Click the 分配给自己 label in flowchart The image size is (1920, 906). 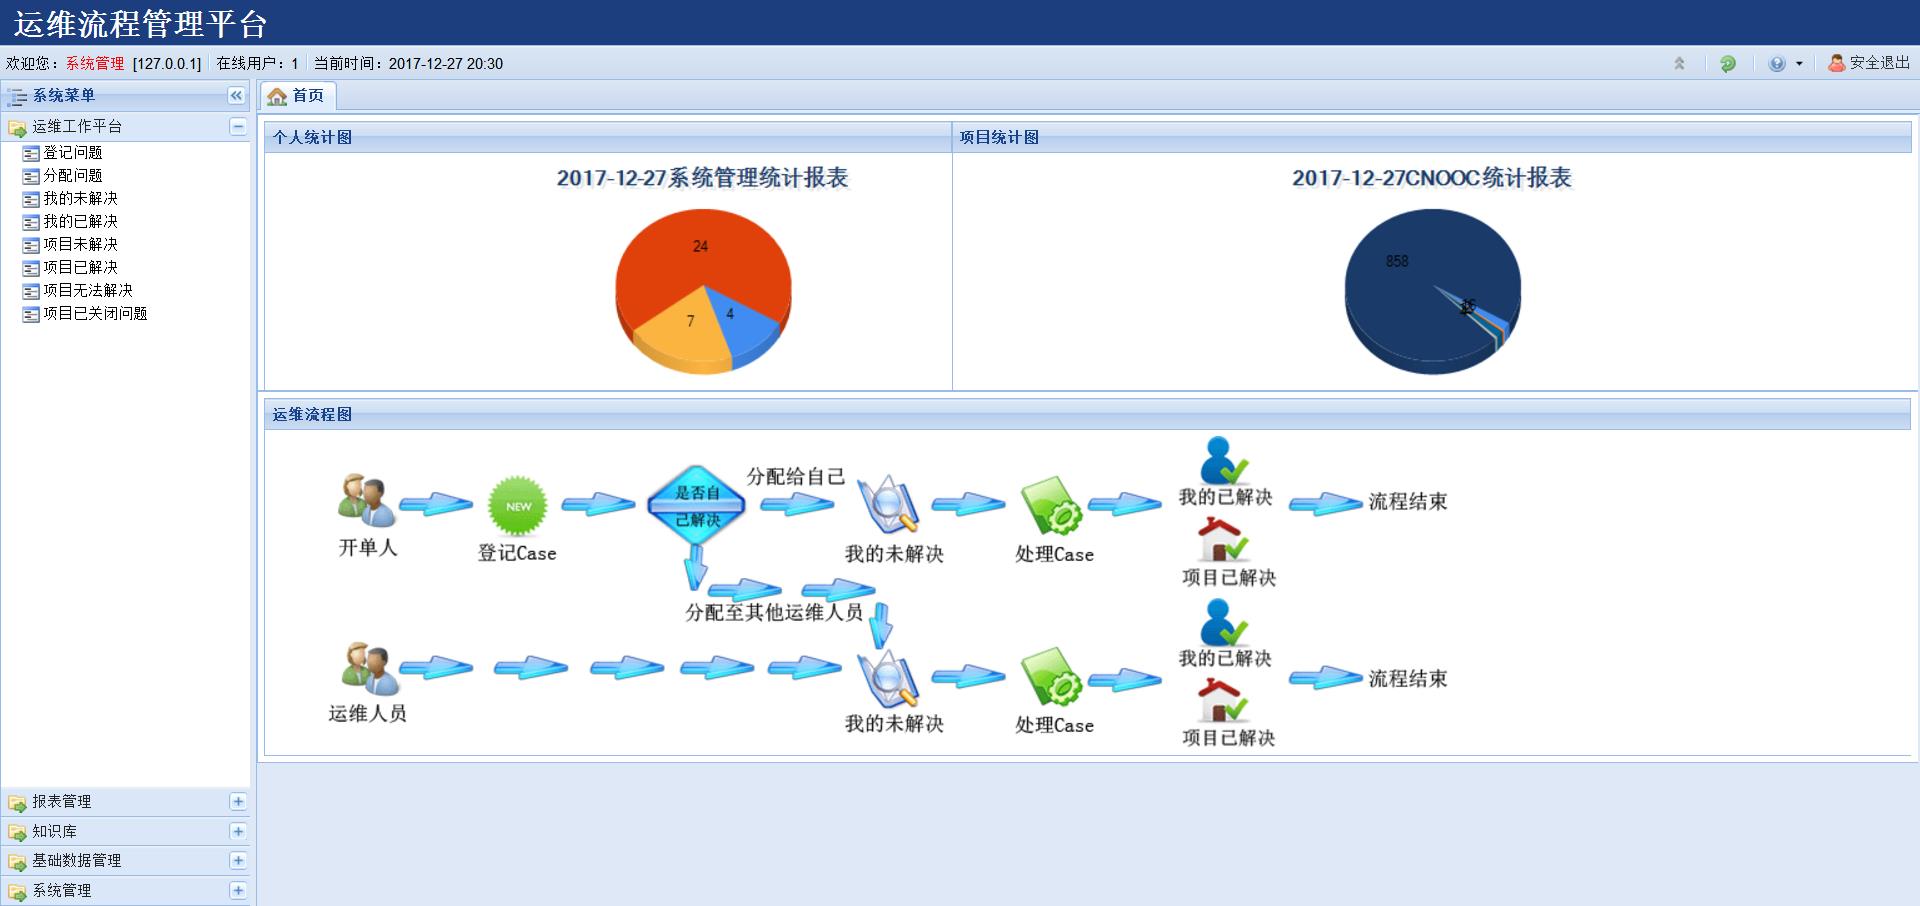pyautogui.click(x=795, y=477)
